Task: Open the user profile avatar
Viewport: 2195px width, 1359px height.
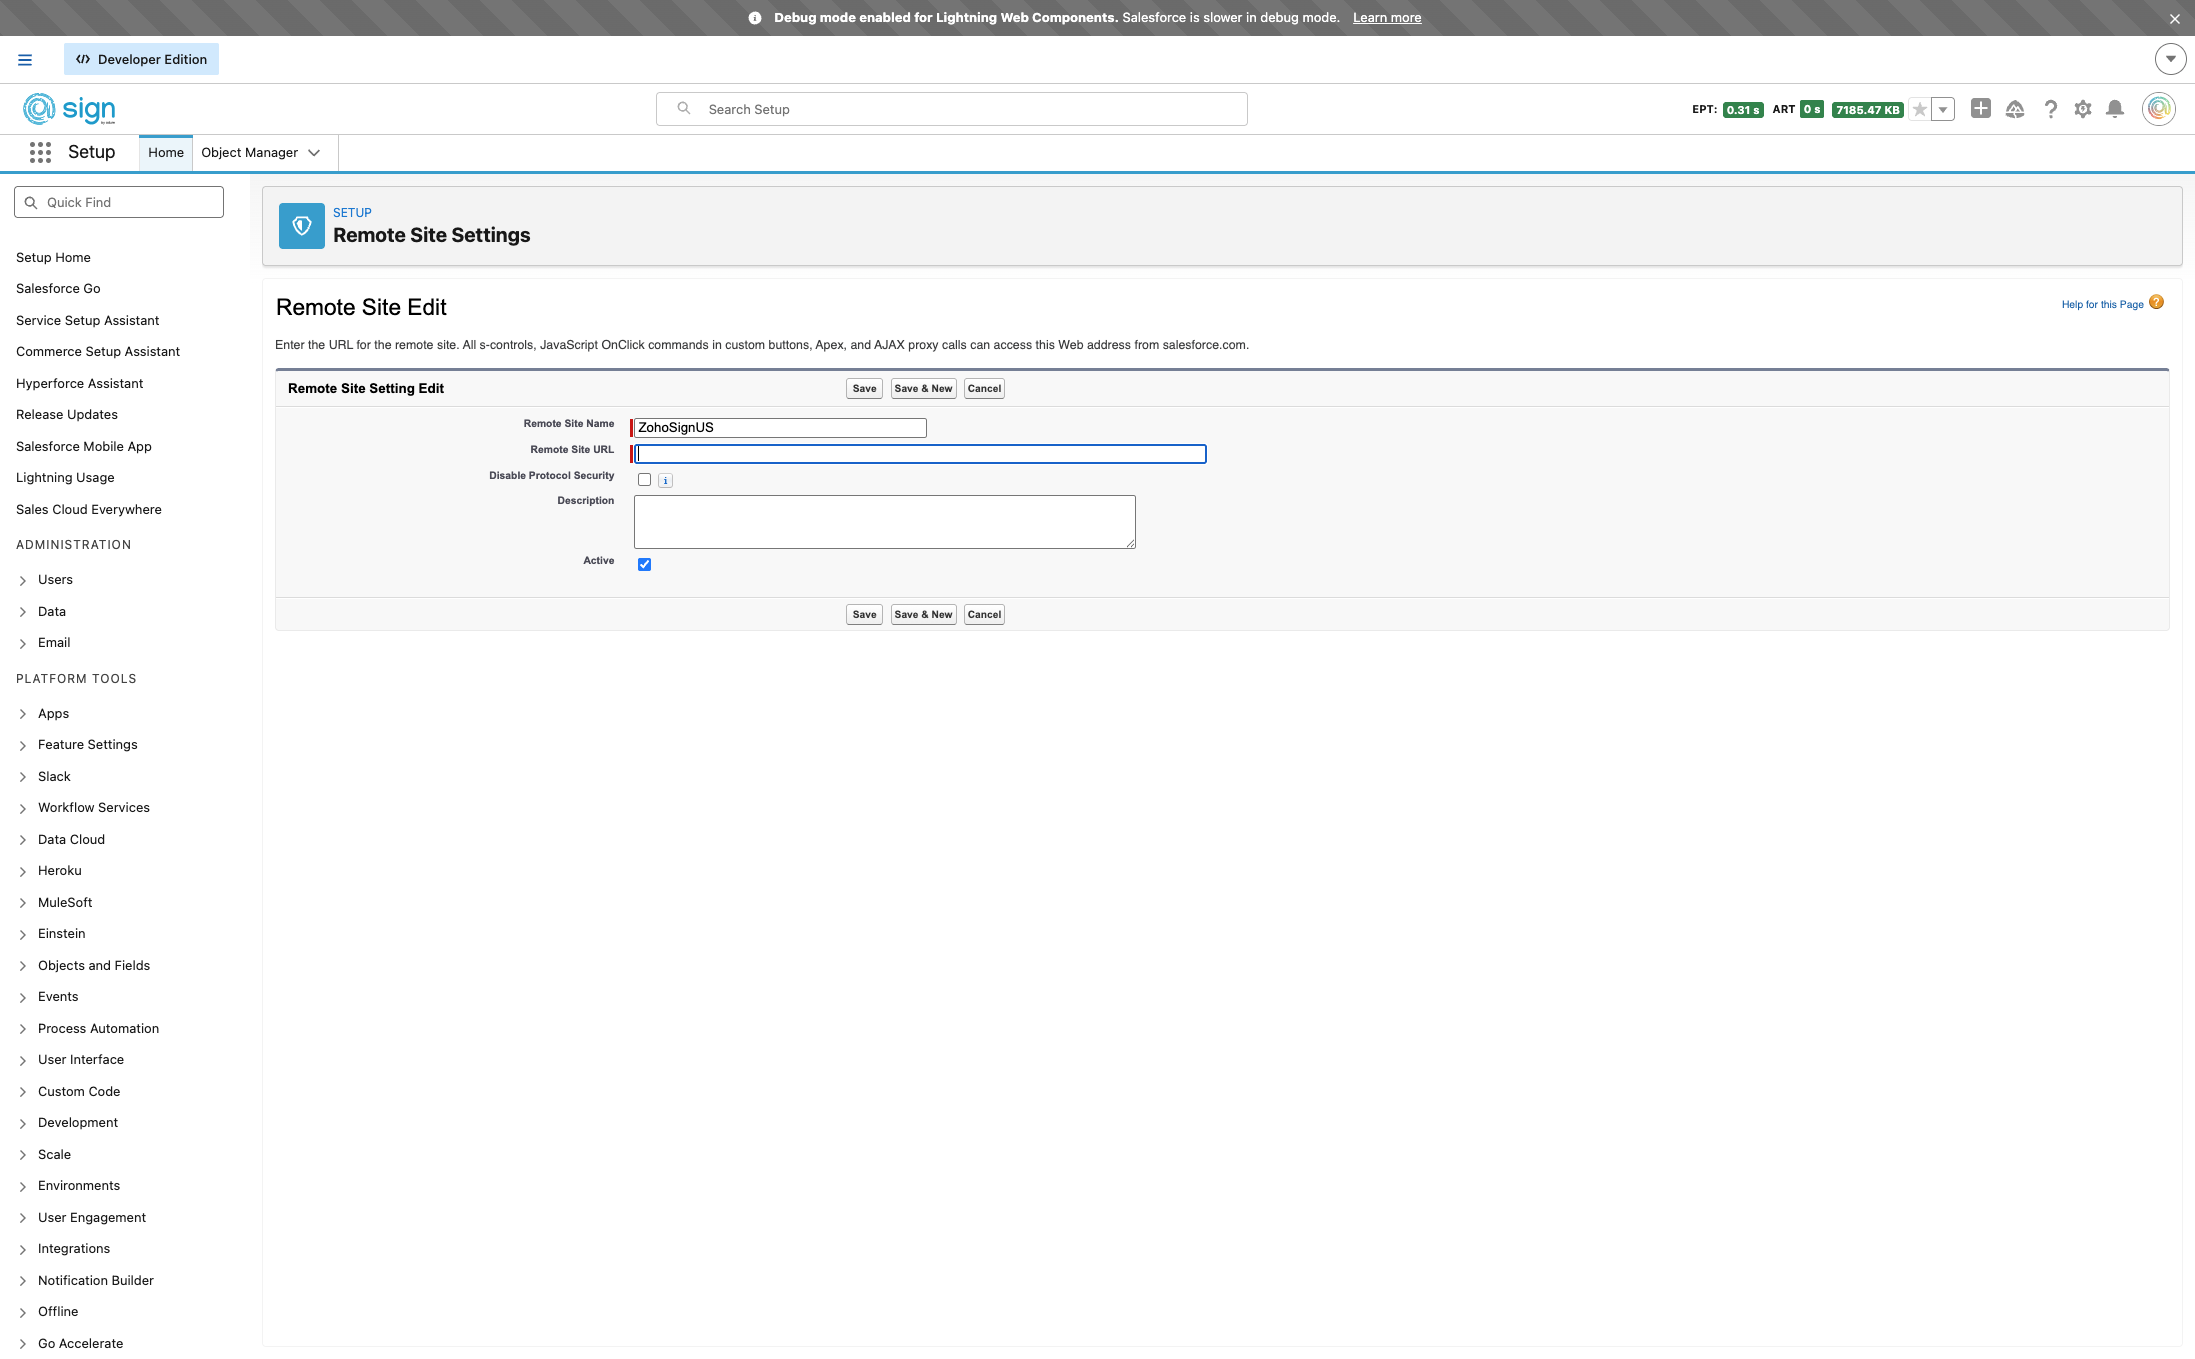Action: pyautogui.click(x=2158, y=109)
